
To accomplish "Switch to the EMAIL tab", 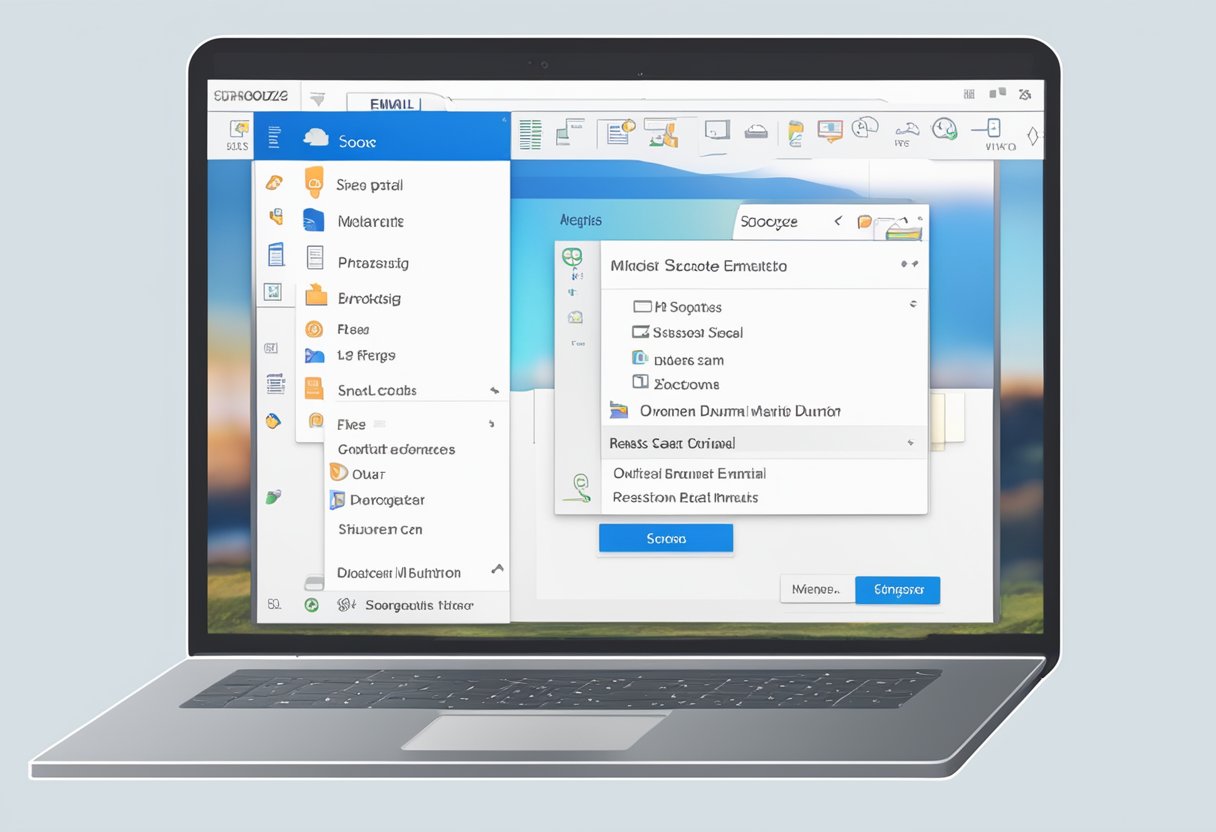I will [x=393, y=103].
